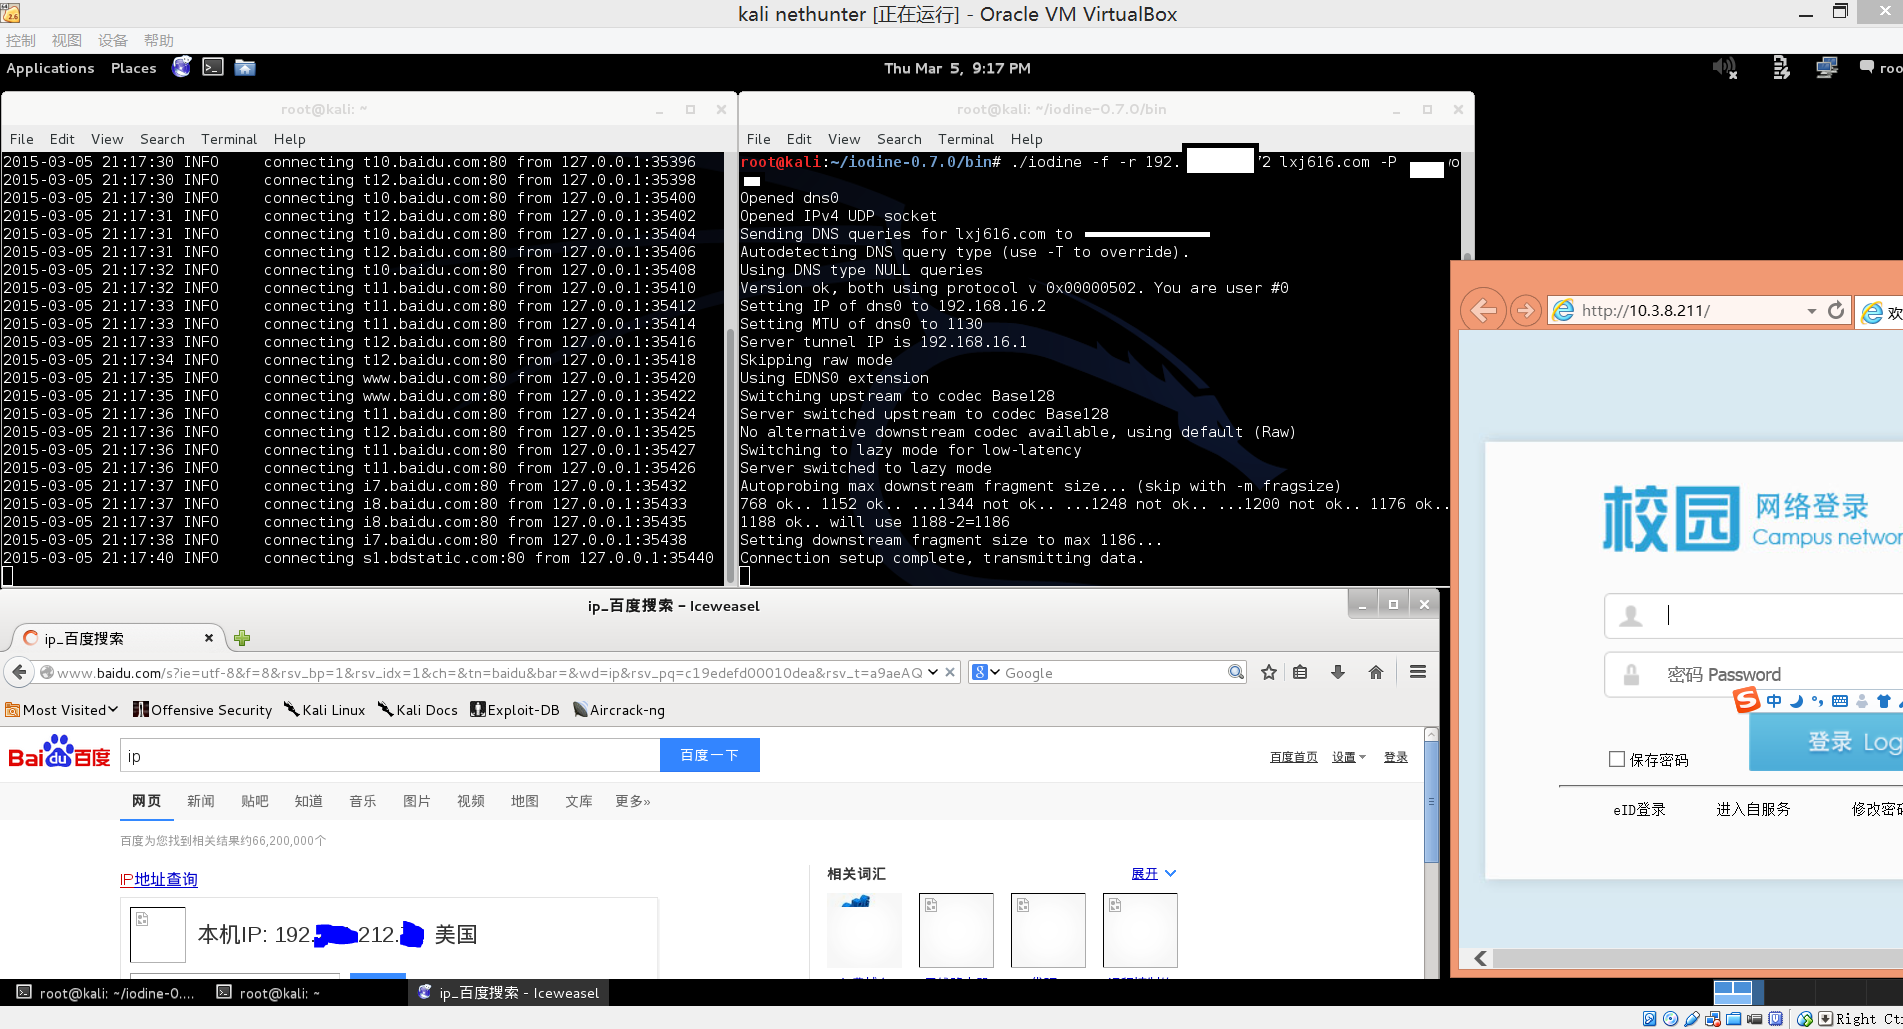The height and width of the screenshot is (1029, 1903).
Task: Switch to the Baidu 地图 tab
Action: coord(525,801)
